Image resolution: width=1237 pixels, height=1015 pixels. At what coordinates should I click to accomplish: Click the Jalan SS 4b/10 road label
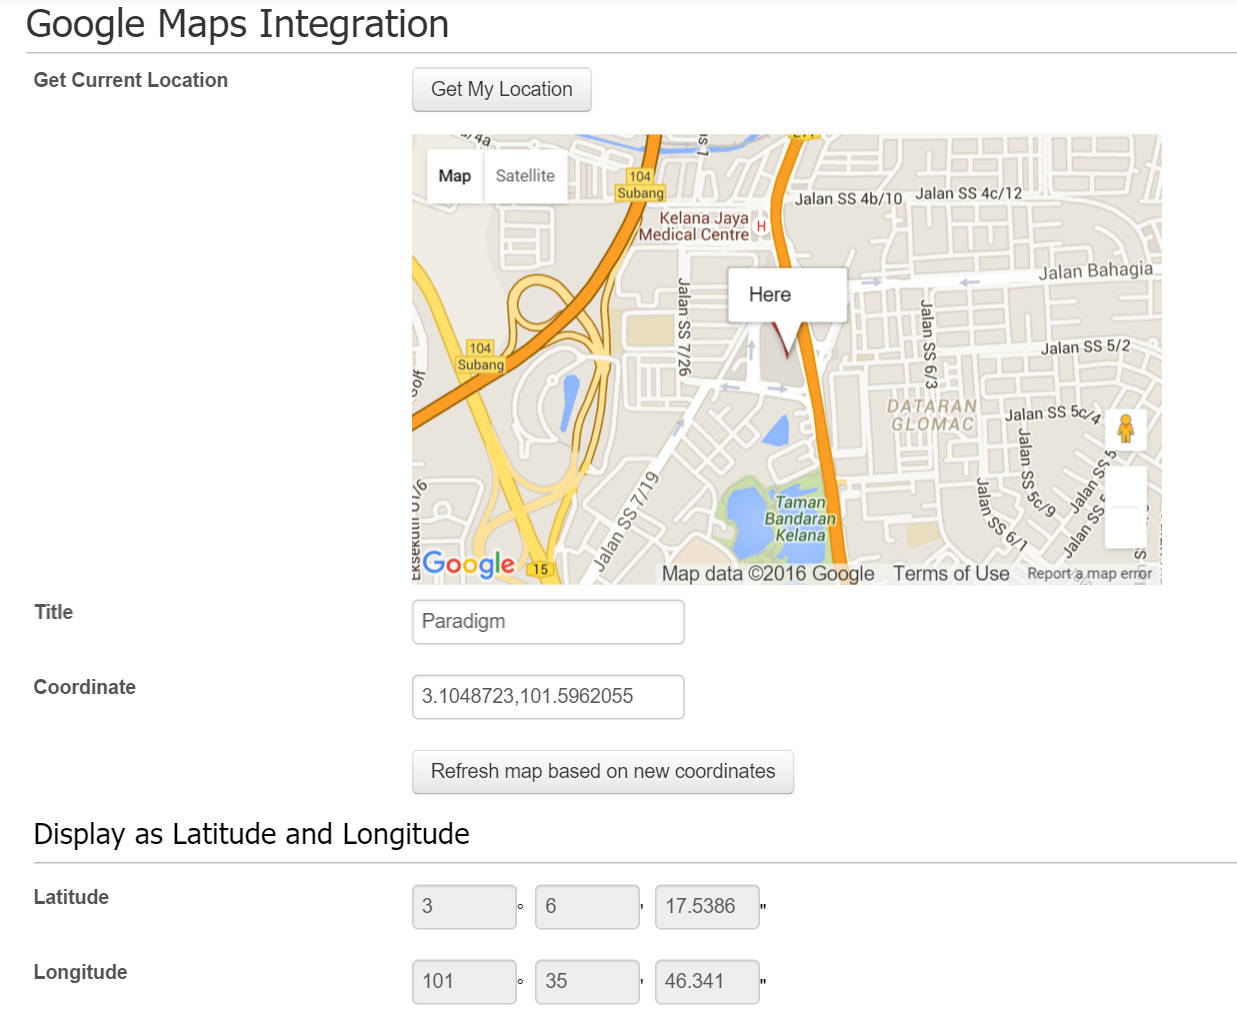click(848, 199)
